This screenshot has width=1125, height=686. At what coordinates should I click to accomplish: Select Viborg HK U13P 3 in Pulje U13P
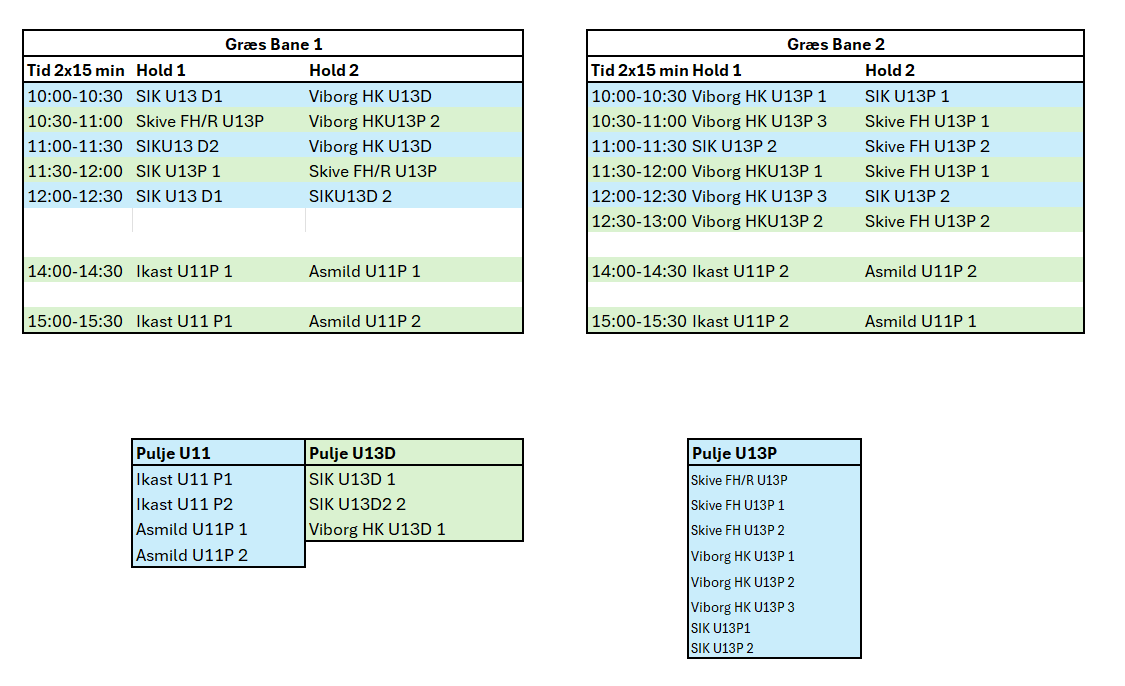click(743, 607)
